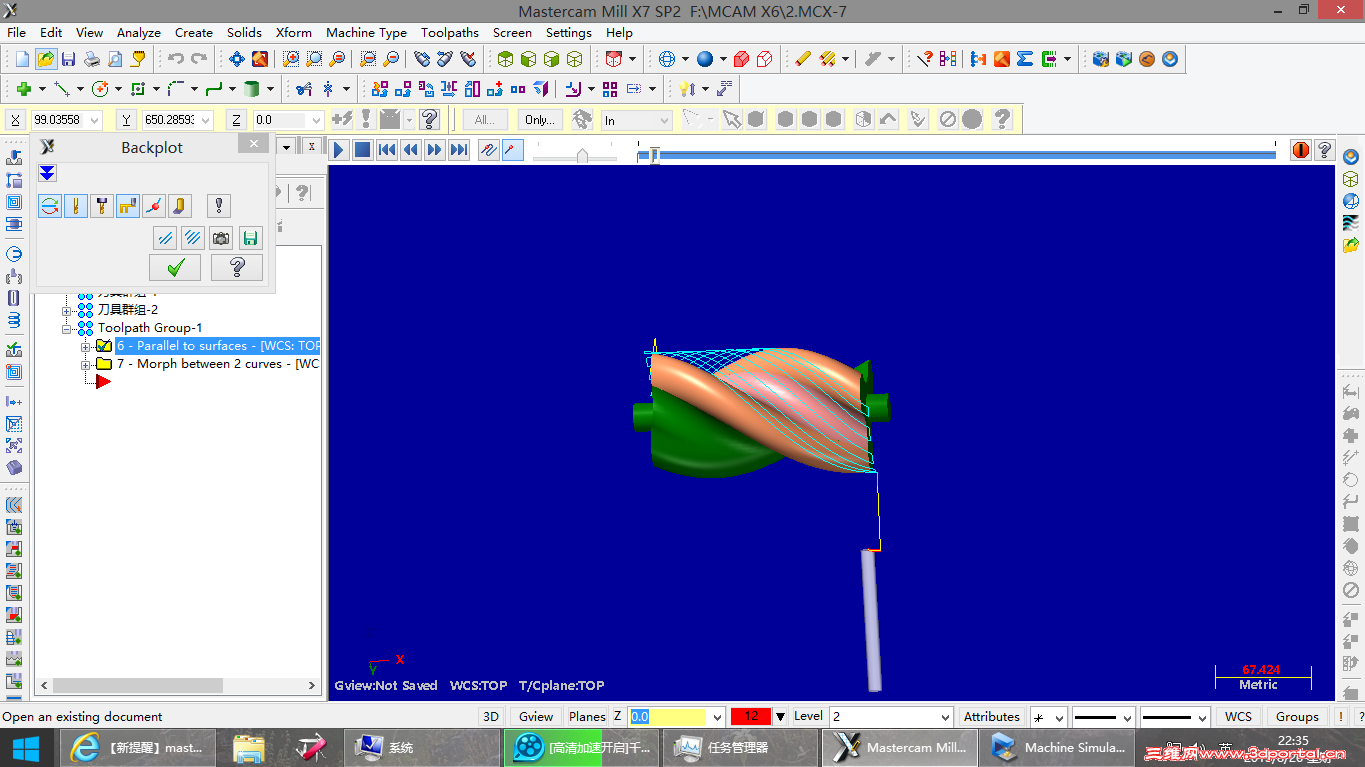Click the lightbulb with arrow icon
Image resolution: width=1365 pixels, height=767 pixels.
click(x=687, y=89)
